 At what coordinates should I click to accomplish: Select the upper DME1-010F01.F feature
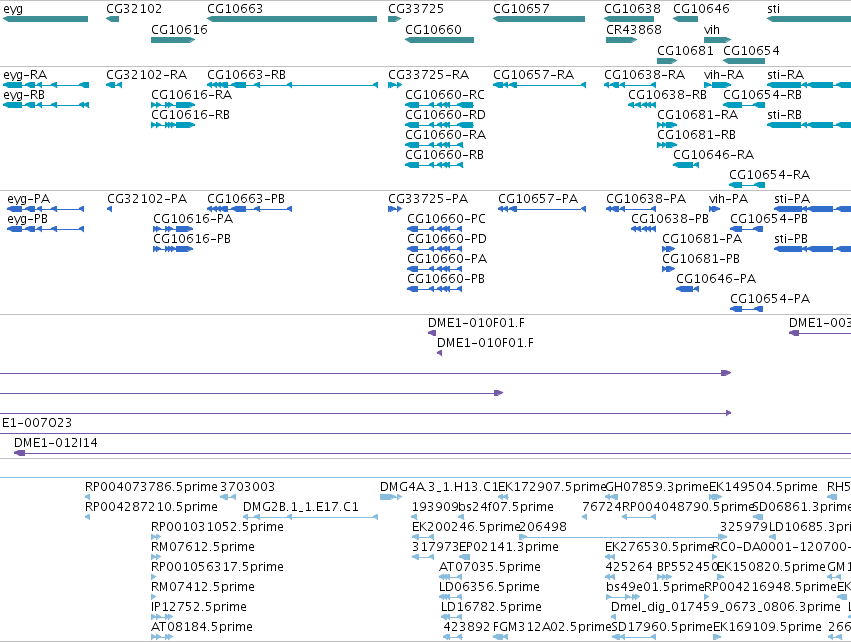click(x=432, y=333)
